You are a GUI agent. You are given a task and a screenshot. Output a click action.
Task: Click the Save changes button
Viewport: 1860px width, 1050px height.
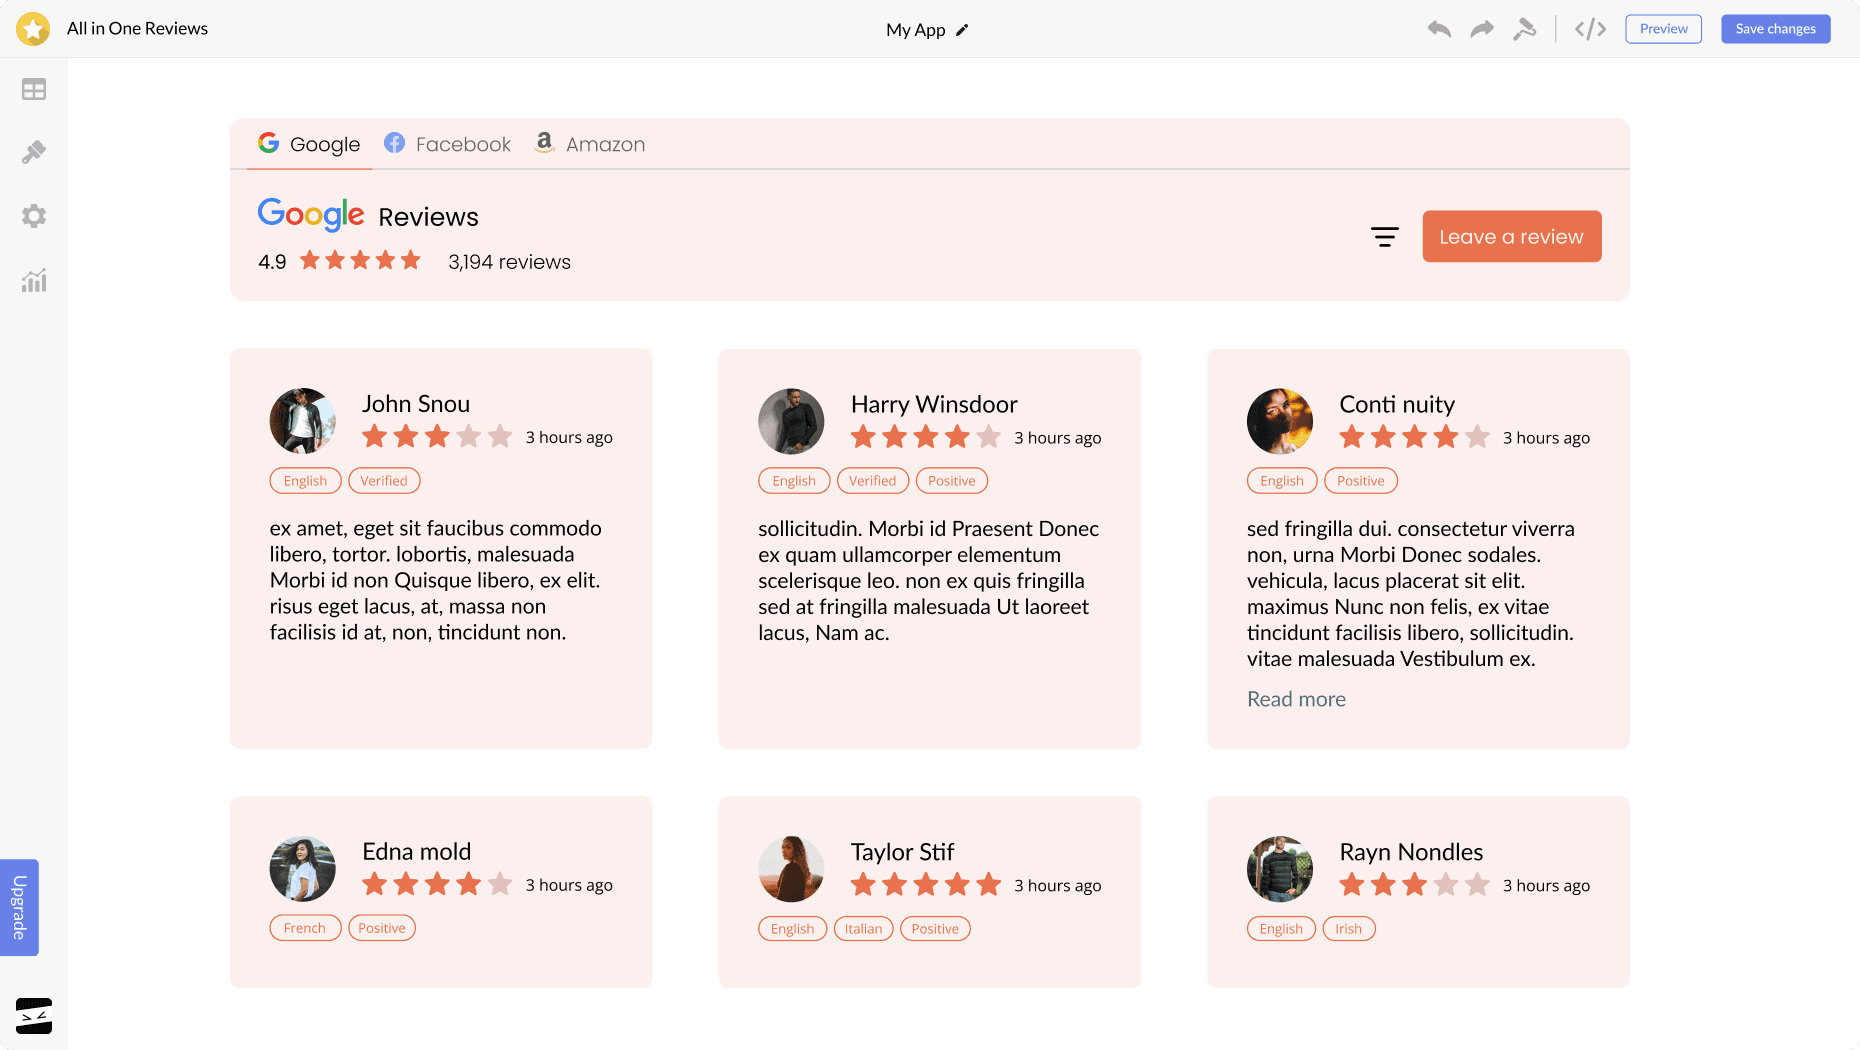[1775, 29]
